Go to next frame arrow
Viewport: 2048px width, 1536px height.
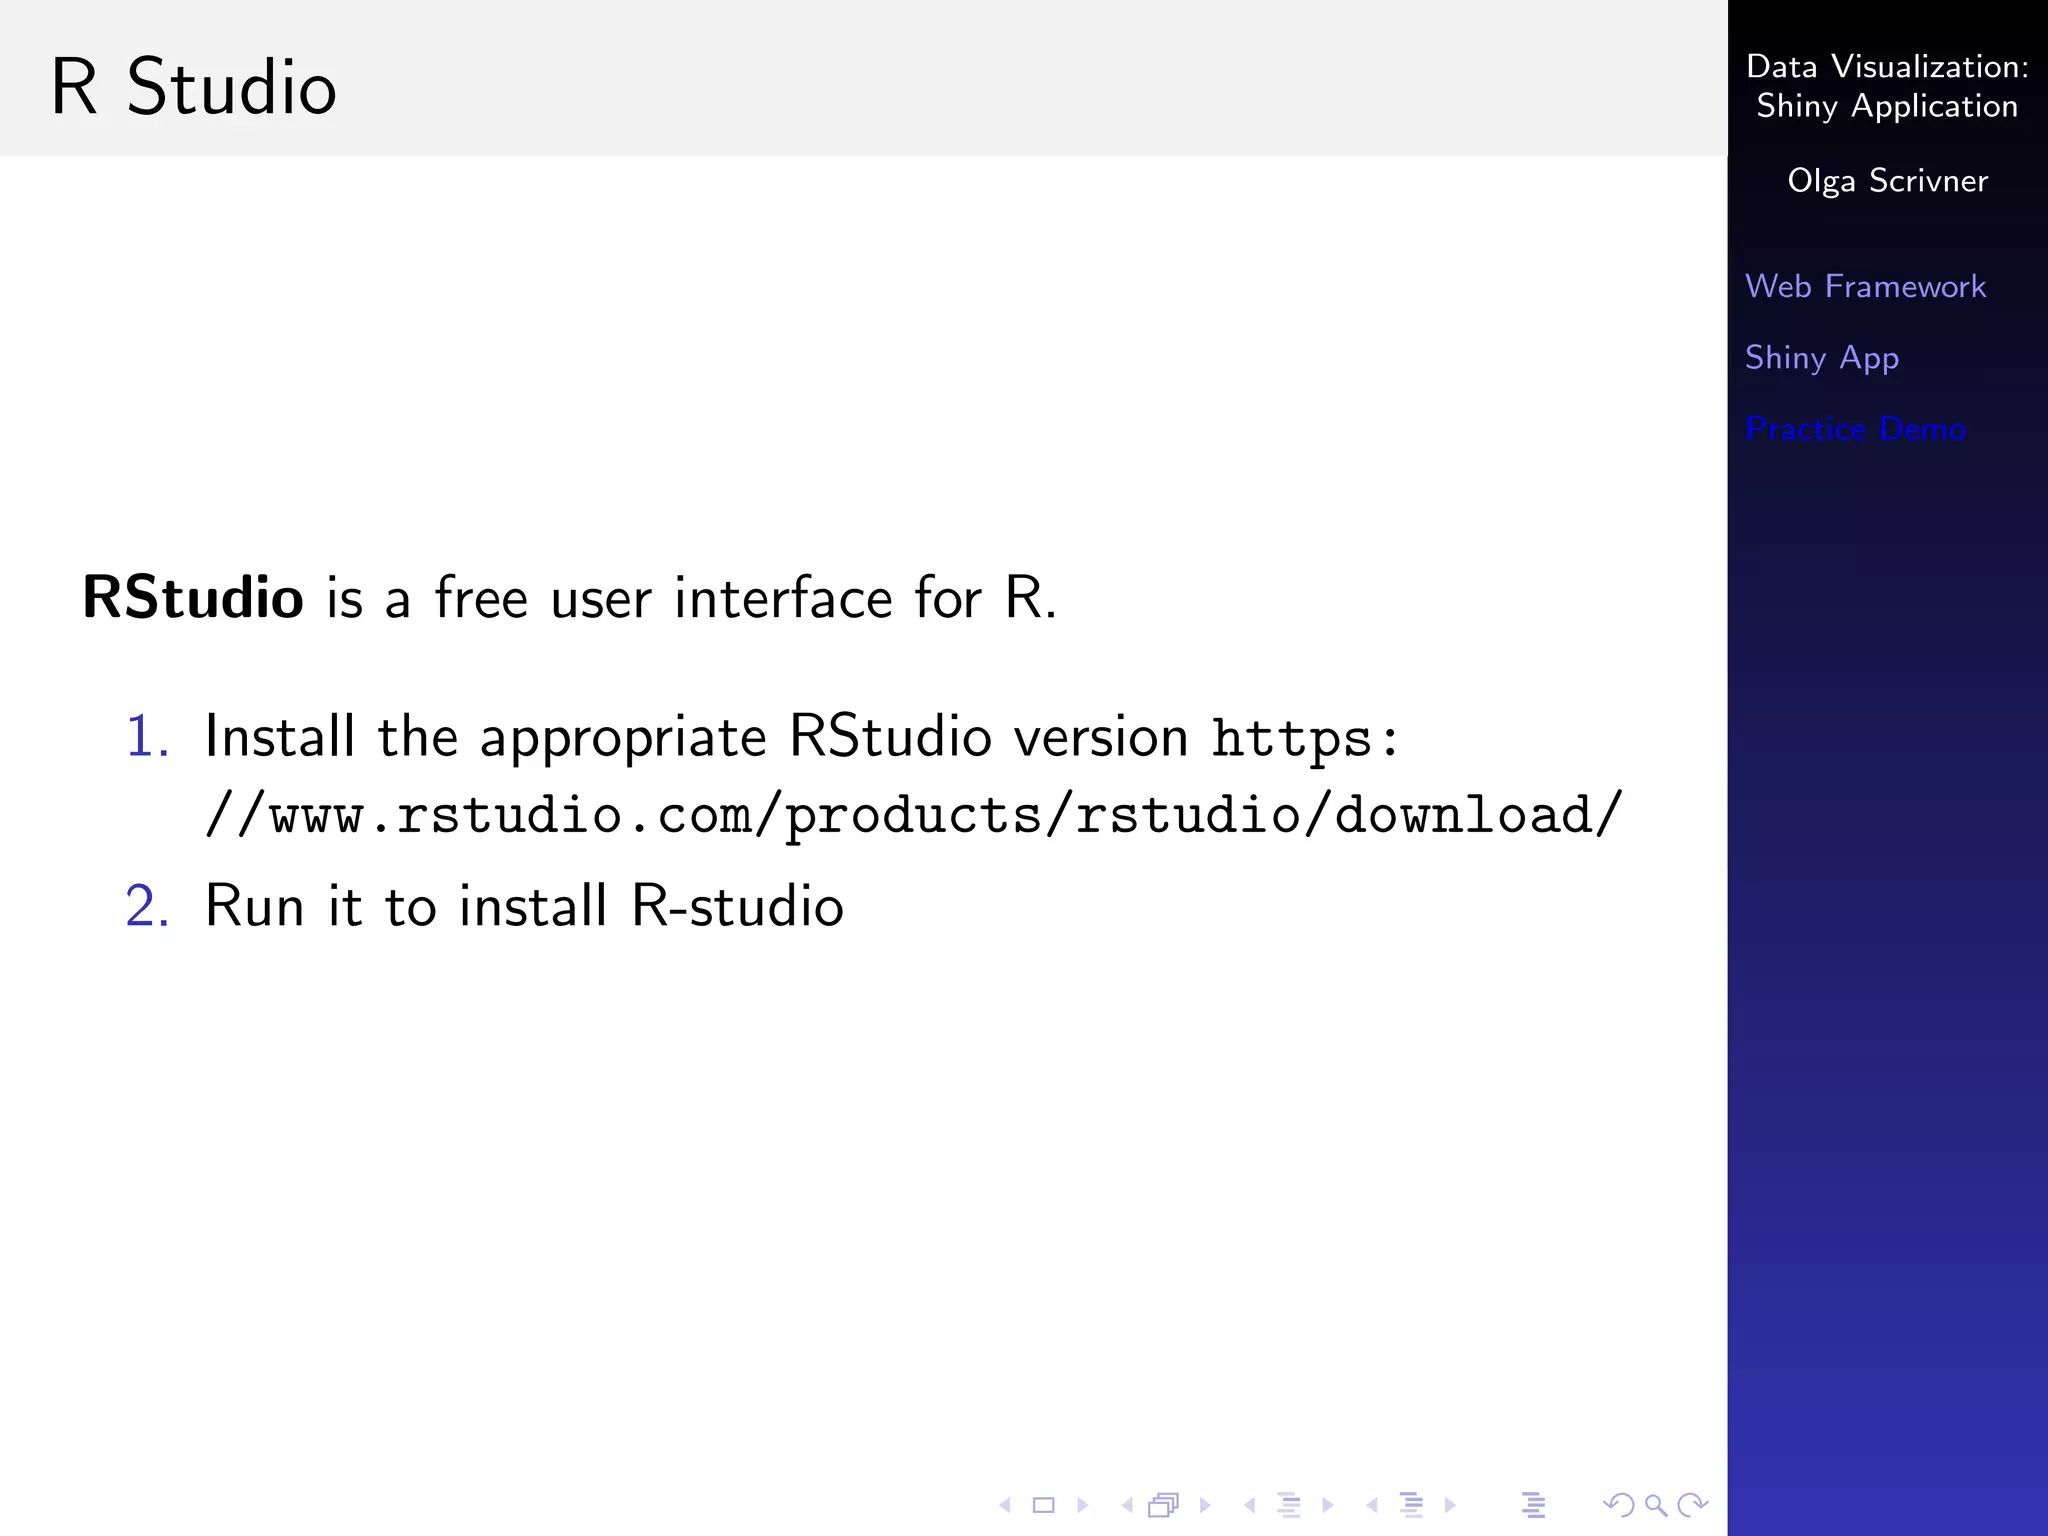[x=1205, y=1504]
